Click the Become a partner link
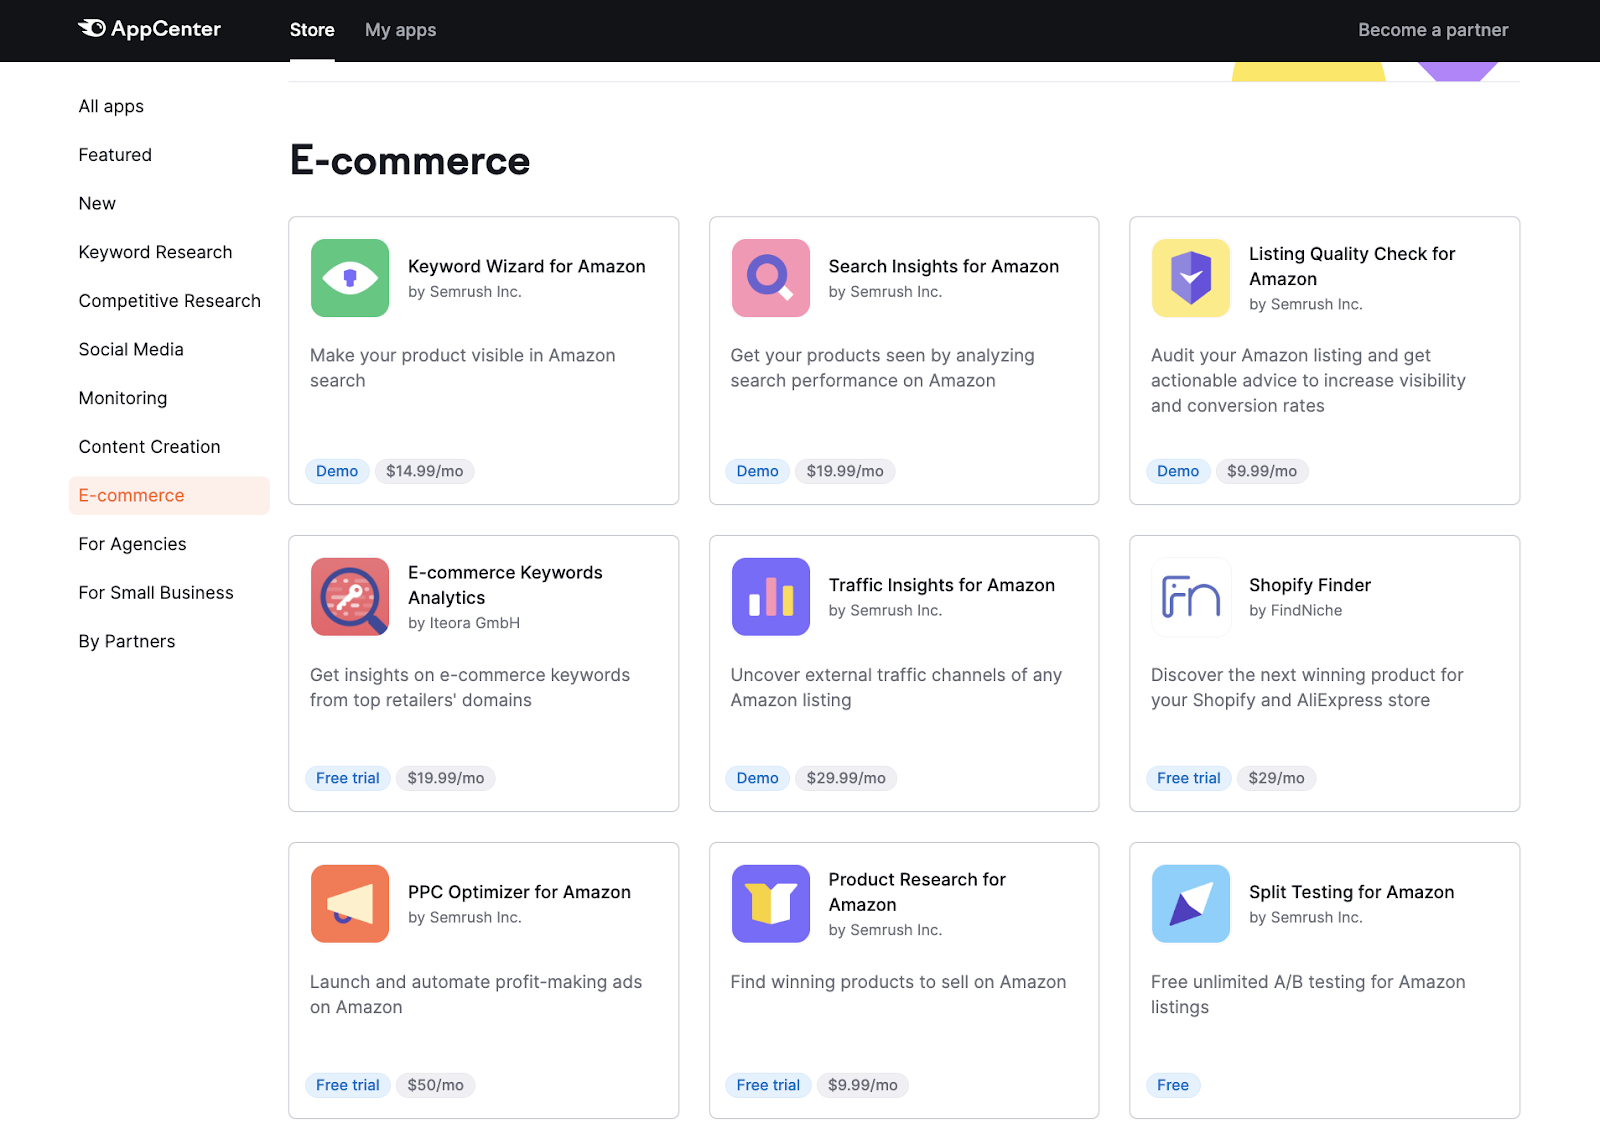This screenshot has width=1600, height=1134. (1433, 30)
